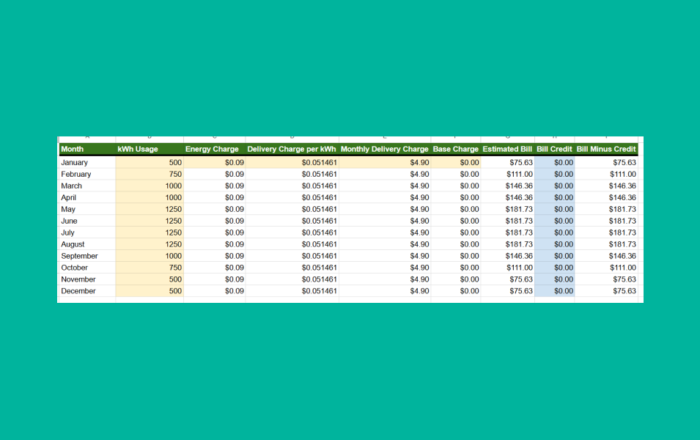Select May's bill minus credit $181.73
Image resolution: width=700 pixels, height=440 pixels.
[x=606, y=209]
